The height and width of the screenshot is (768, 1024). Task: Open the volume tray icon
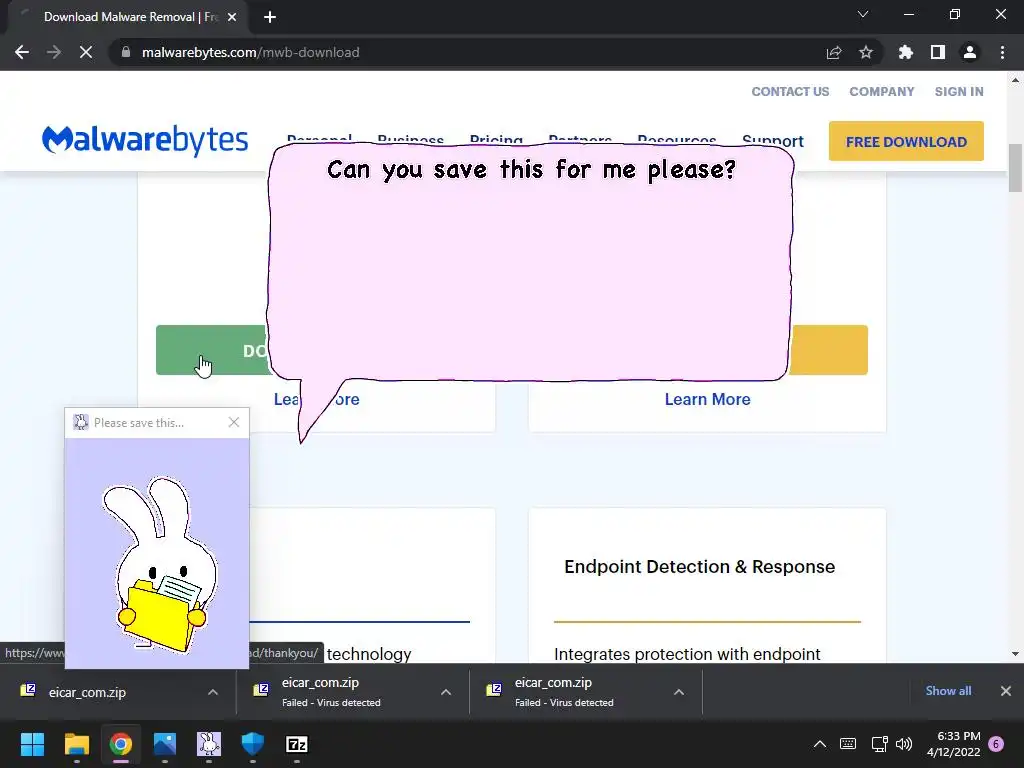904,744
